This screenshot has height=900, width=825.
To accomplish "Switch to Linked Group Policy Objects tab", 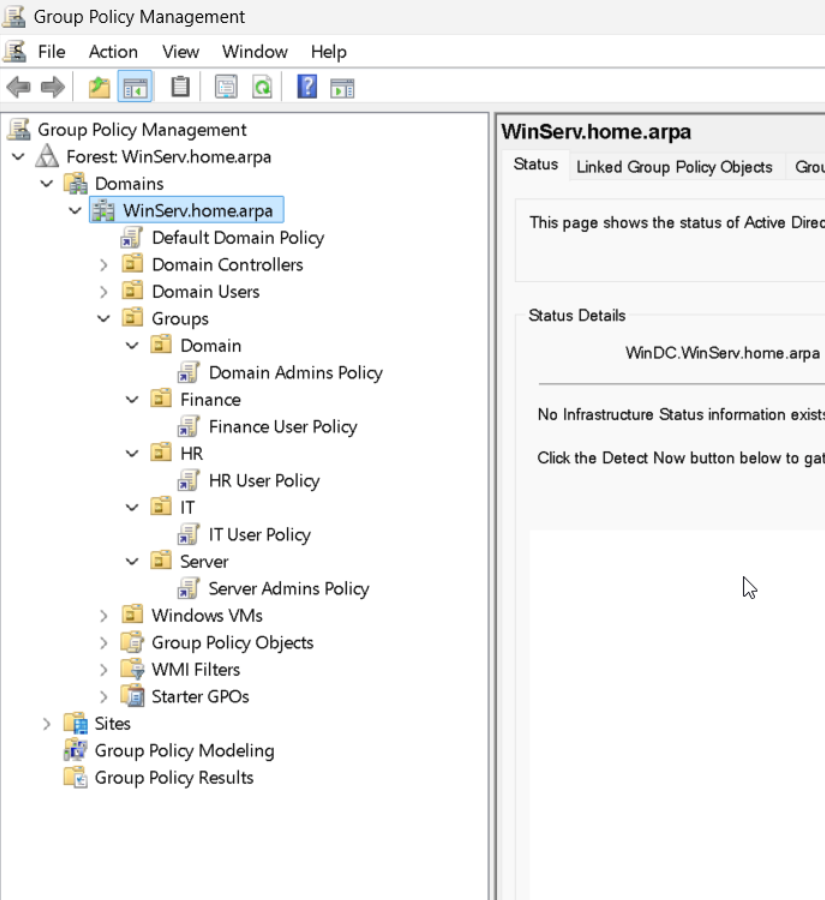I will (674, 167).
